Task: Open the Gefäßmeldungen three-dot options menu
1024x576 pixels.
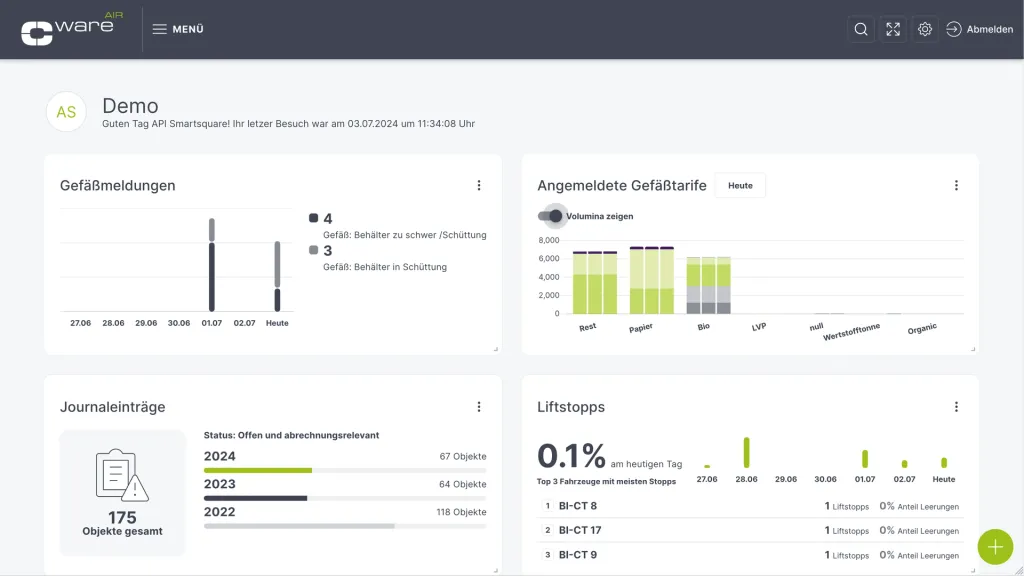Action: pyautogui.click(x=479, y=185)
